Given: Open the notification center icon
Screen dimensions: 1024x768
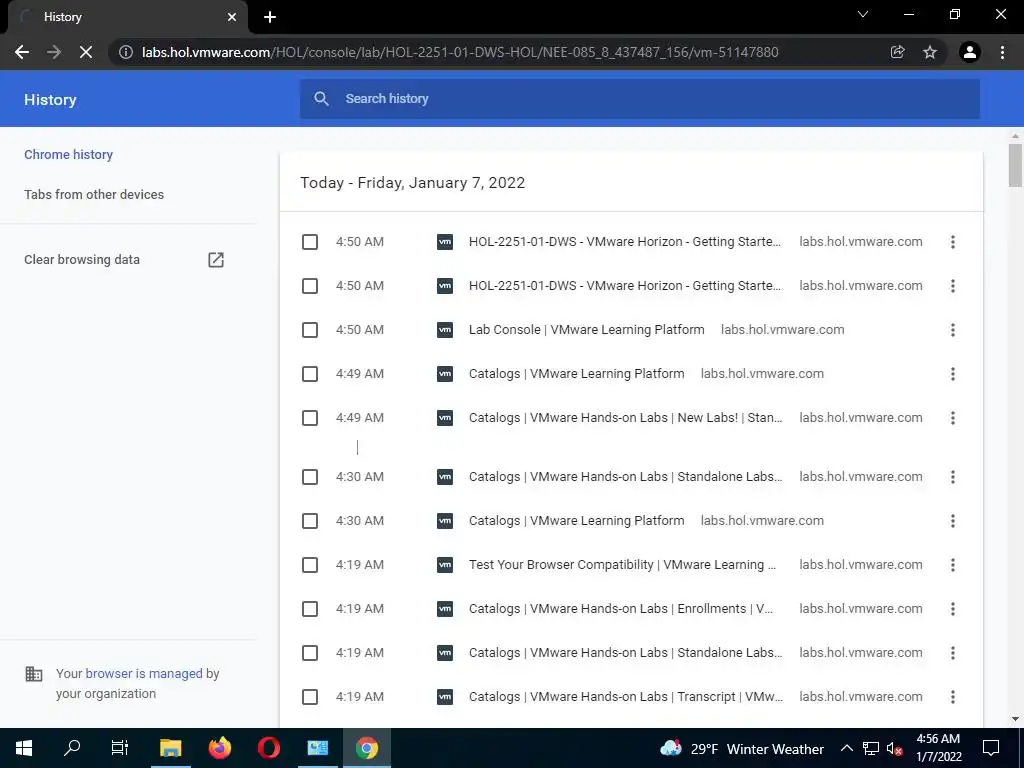Looking at the screenshot, I should point(991,748).
